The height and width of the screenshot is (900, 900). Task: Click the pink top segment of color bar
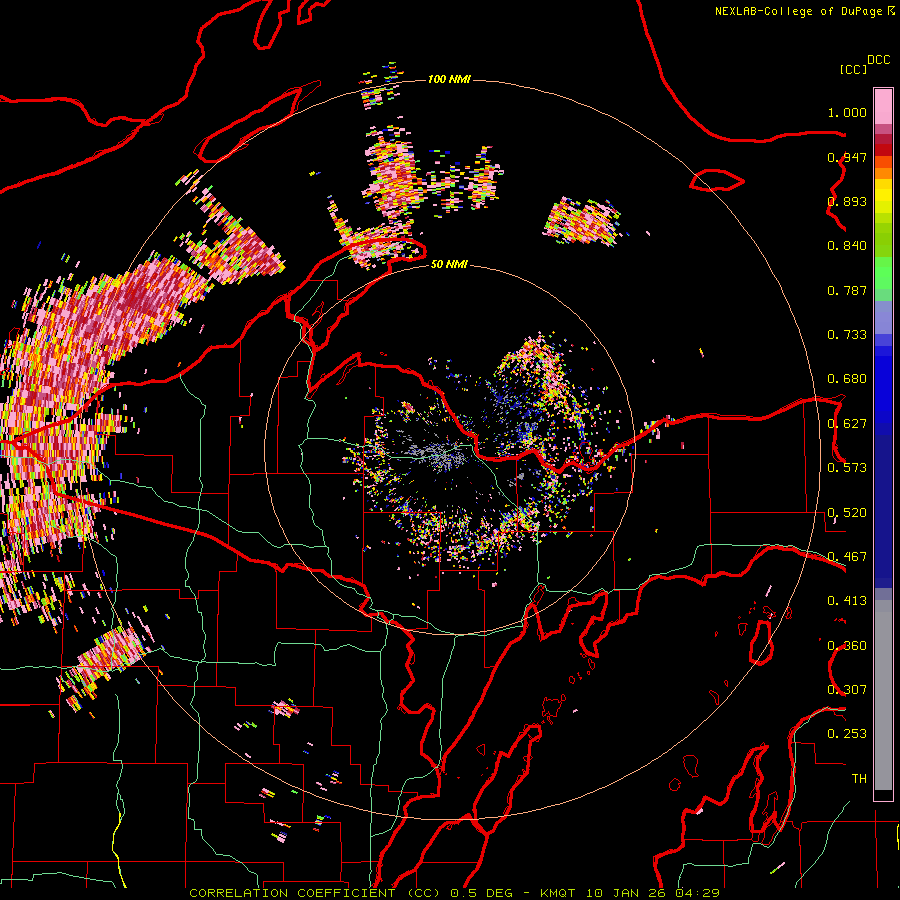click(883, 107)
